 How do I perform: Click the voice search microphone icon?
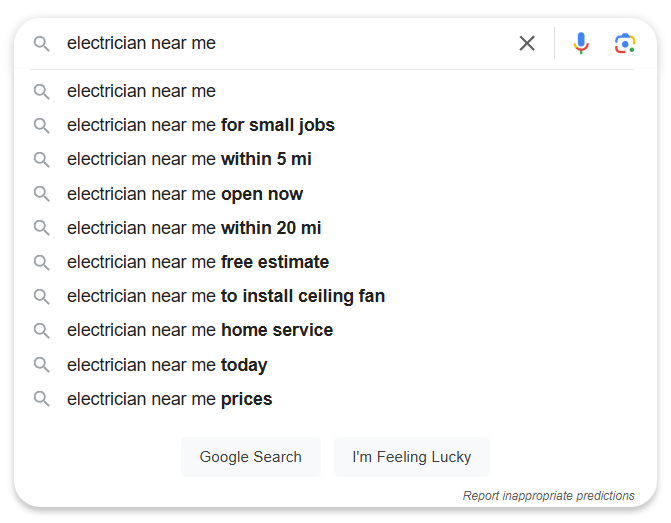click(581, 43)
